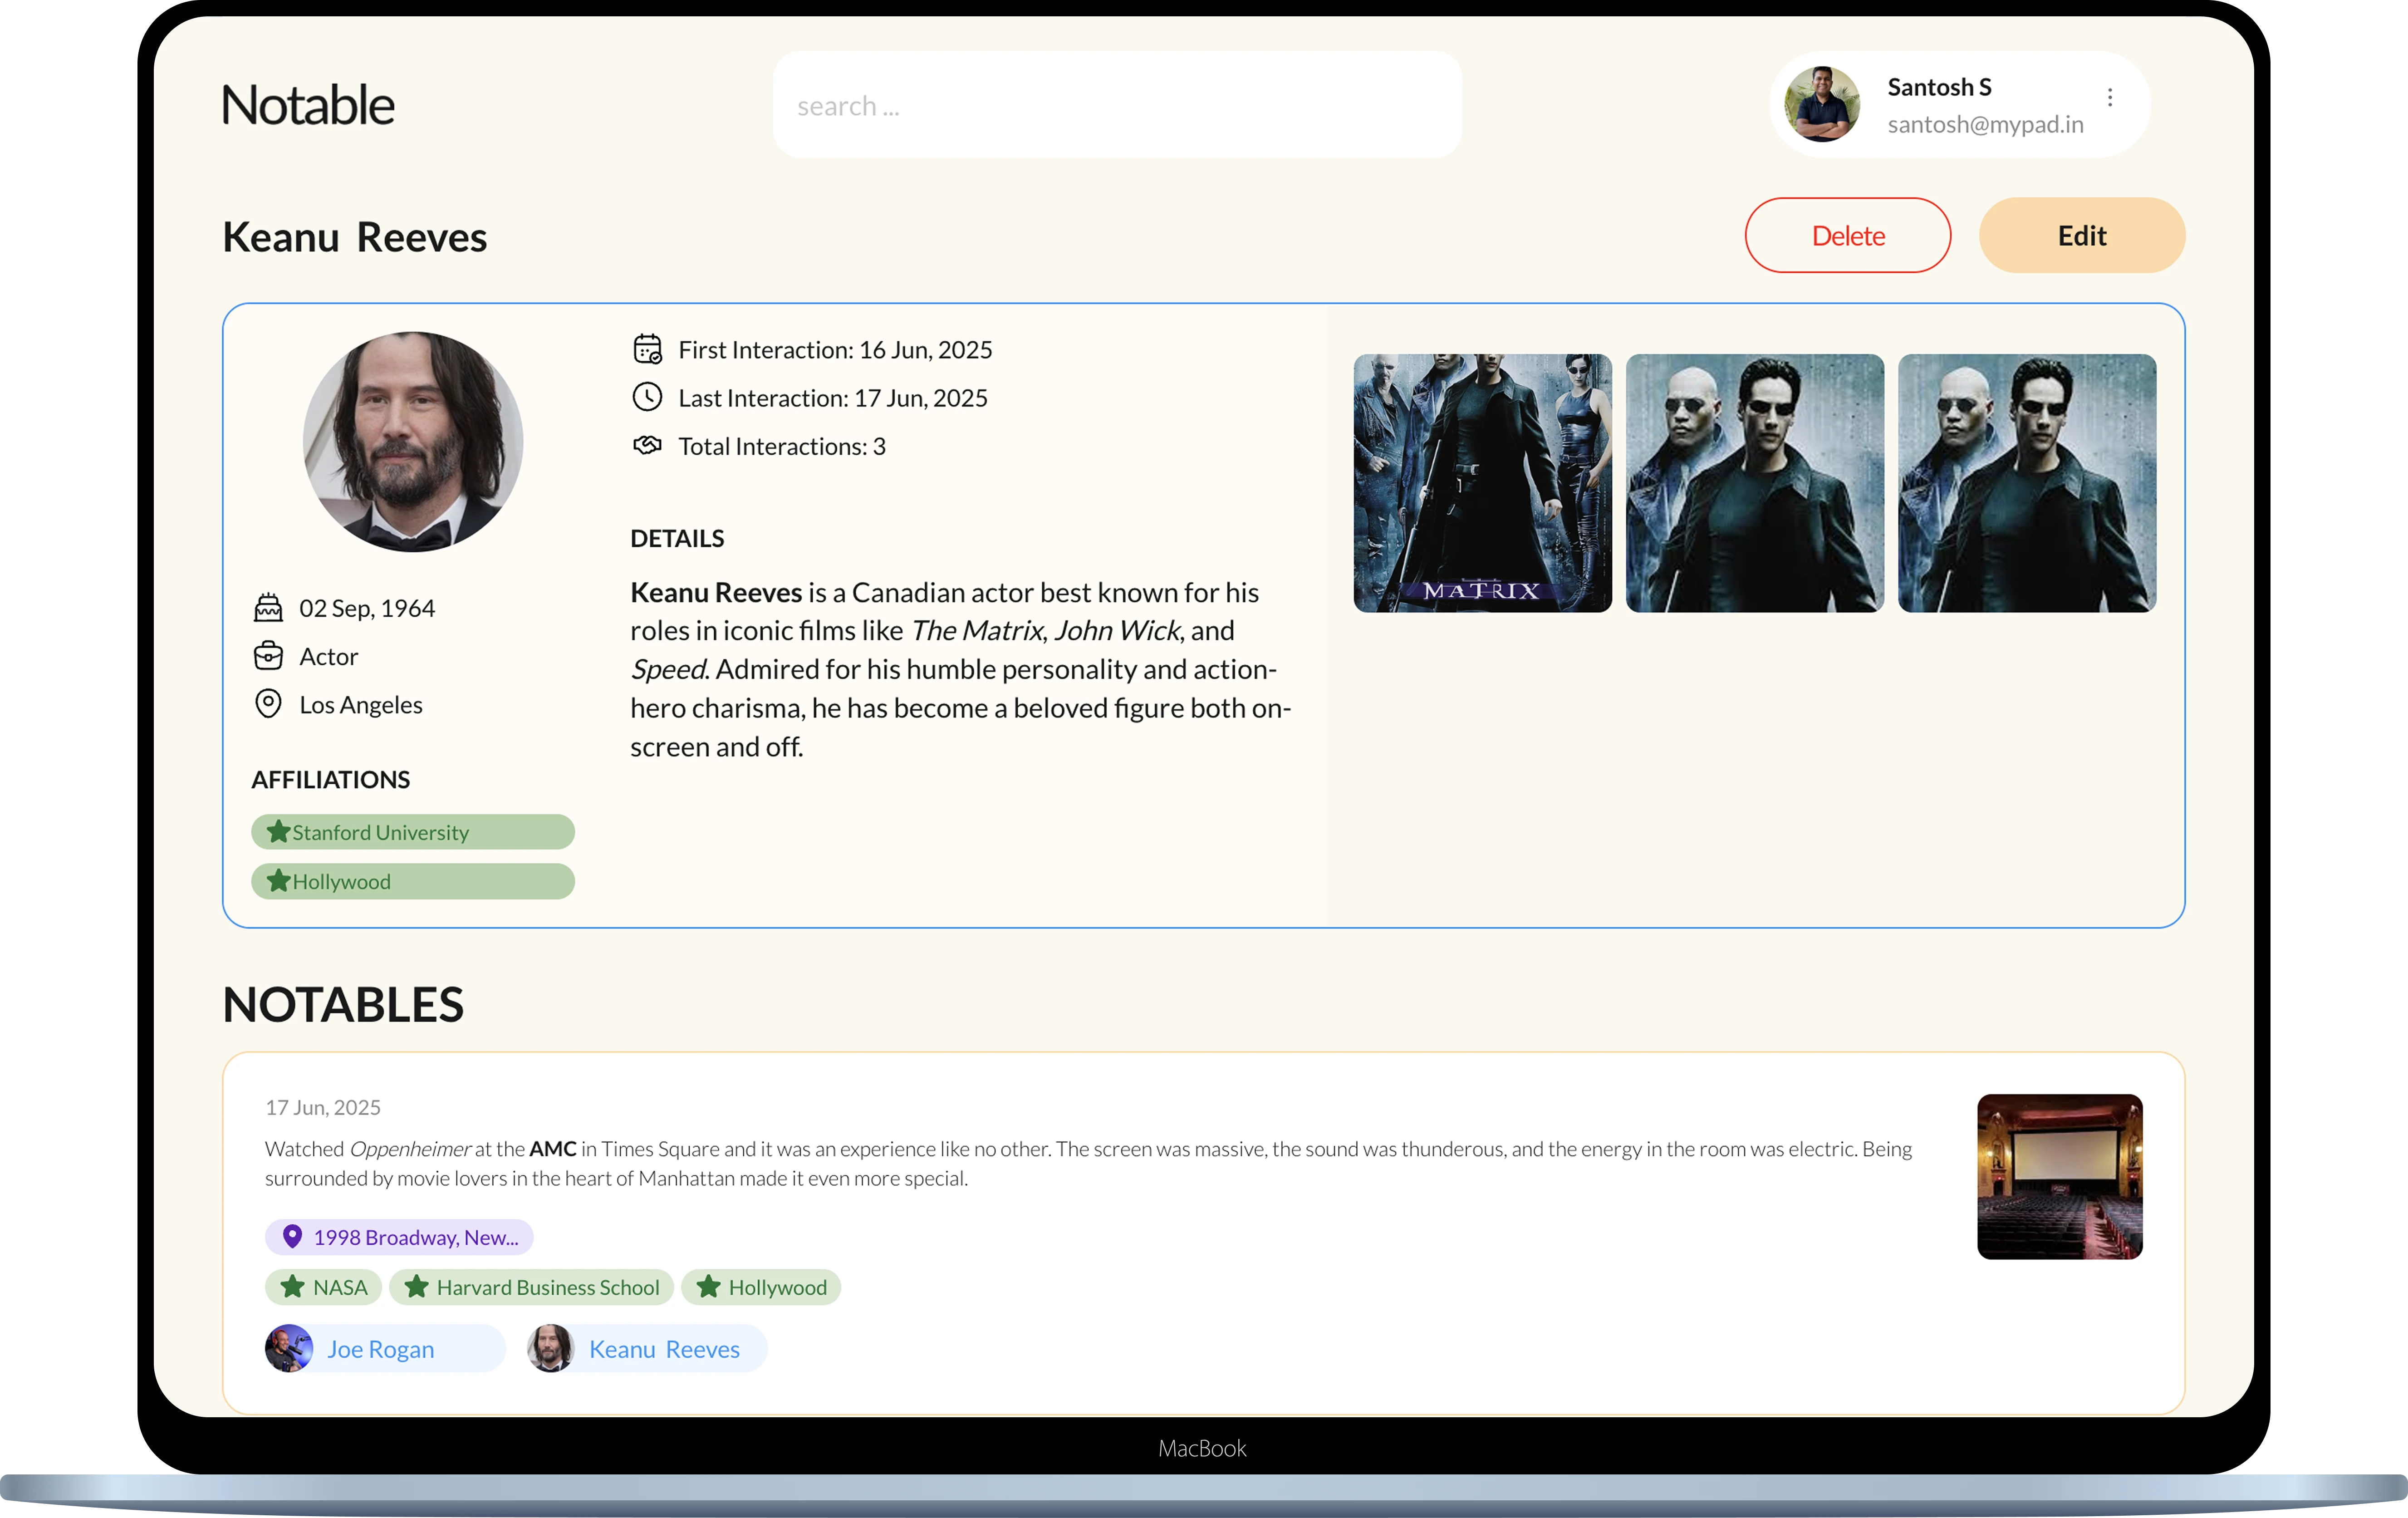
Task: Open Keanu Reeves profile photo
Action: tap(413, 441)
